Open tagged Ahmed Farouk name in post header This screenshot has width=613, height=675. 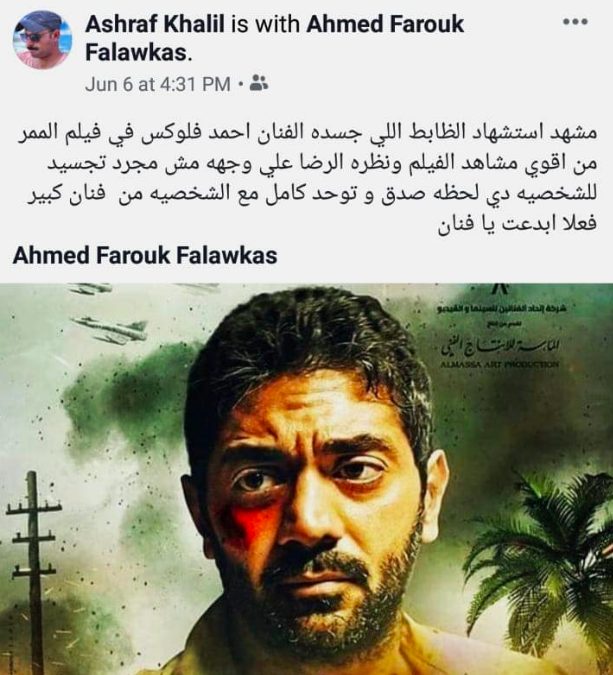tap(275, 38)
